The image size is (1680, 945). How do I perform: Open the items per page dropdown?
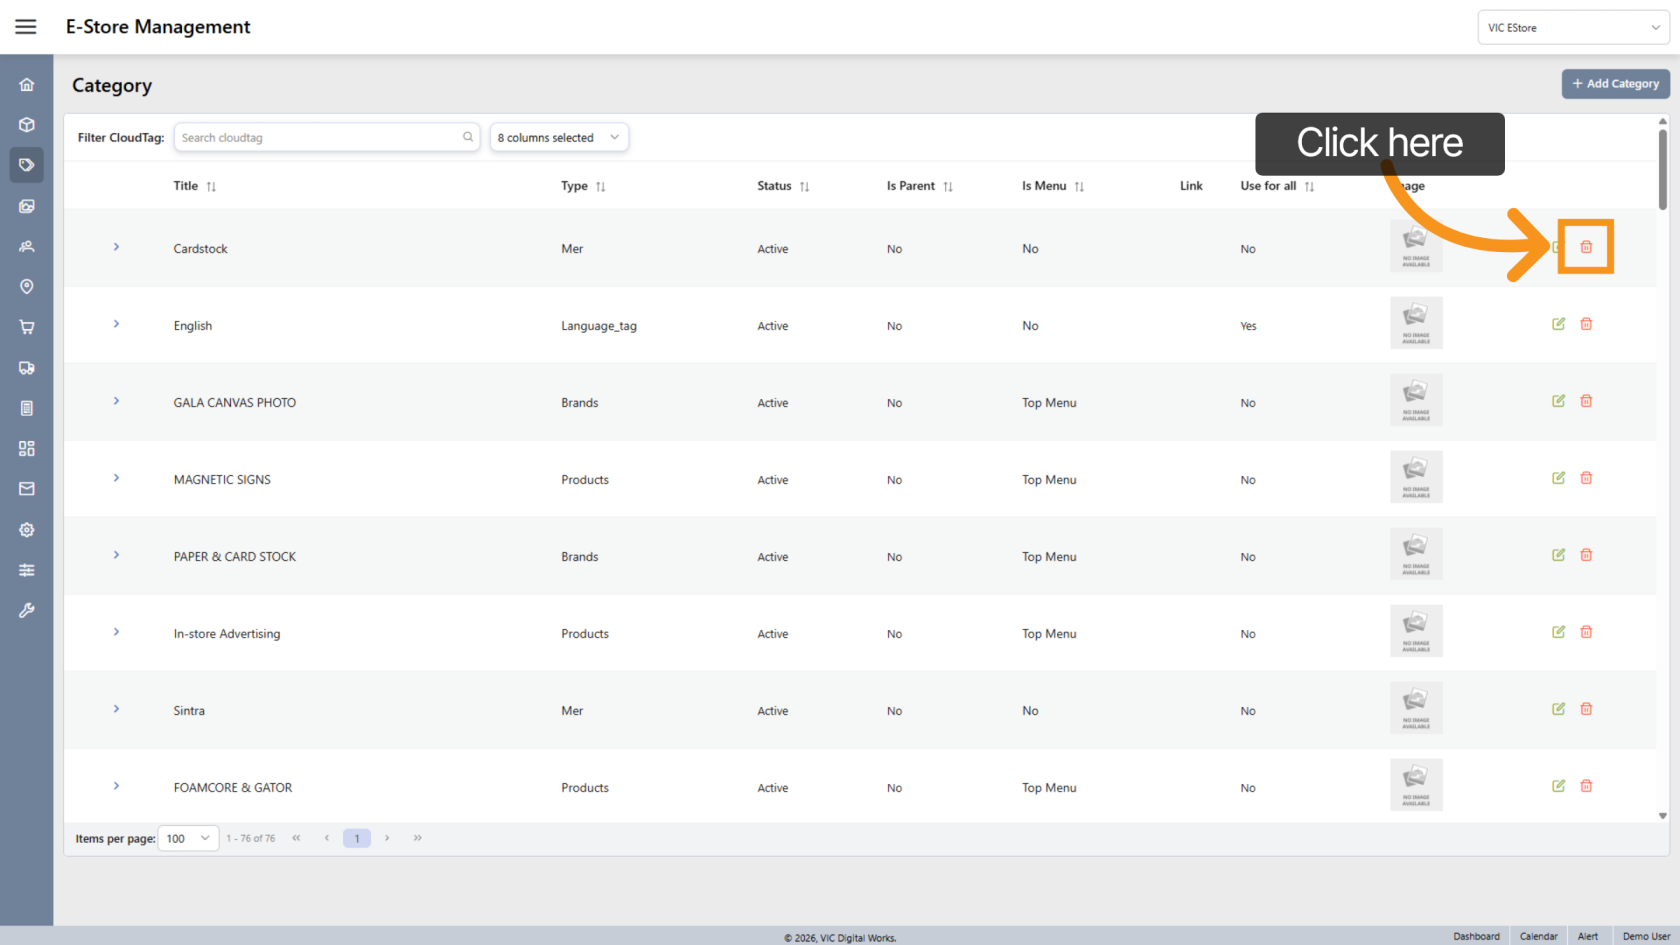[188, 838]
